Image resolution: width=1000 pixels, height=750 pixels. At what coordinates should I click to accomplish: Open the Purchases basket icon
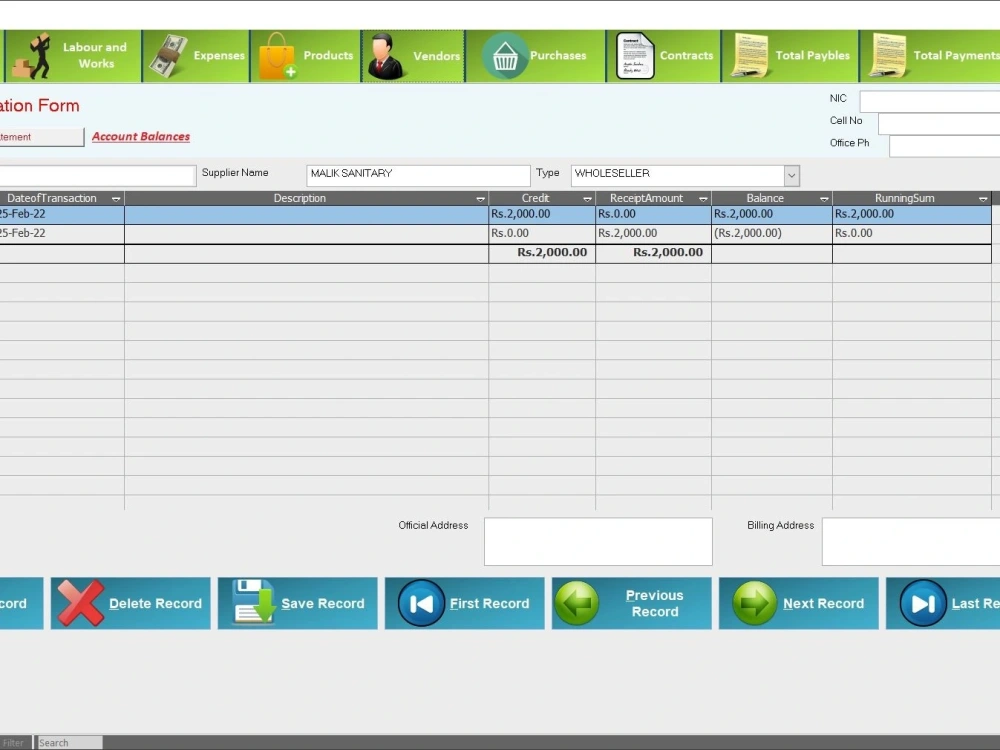coord(505,56)
